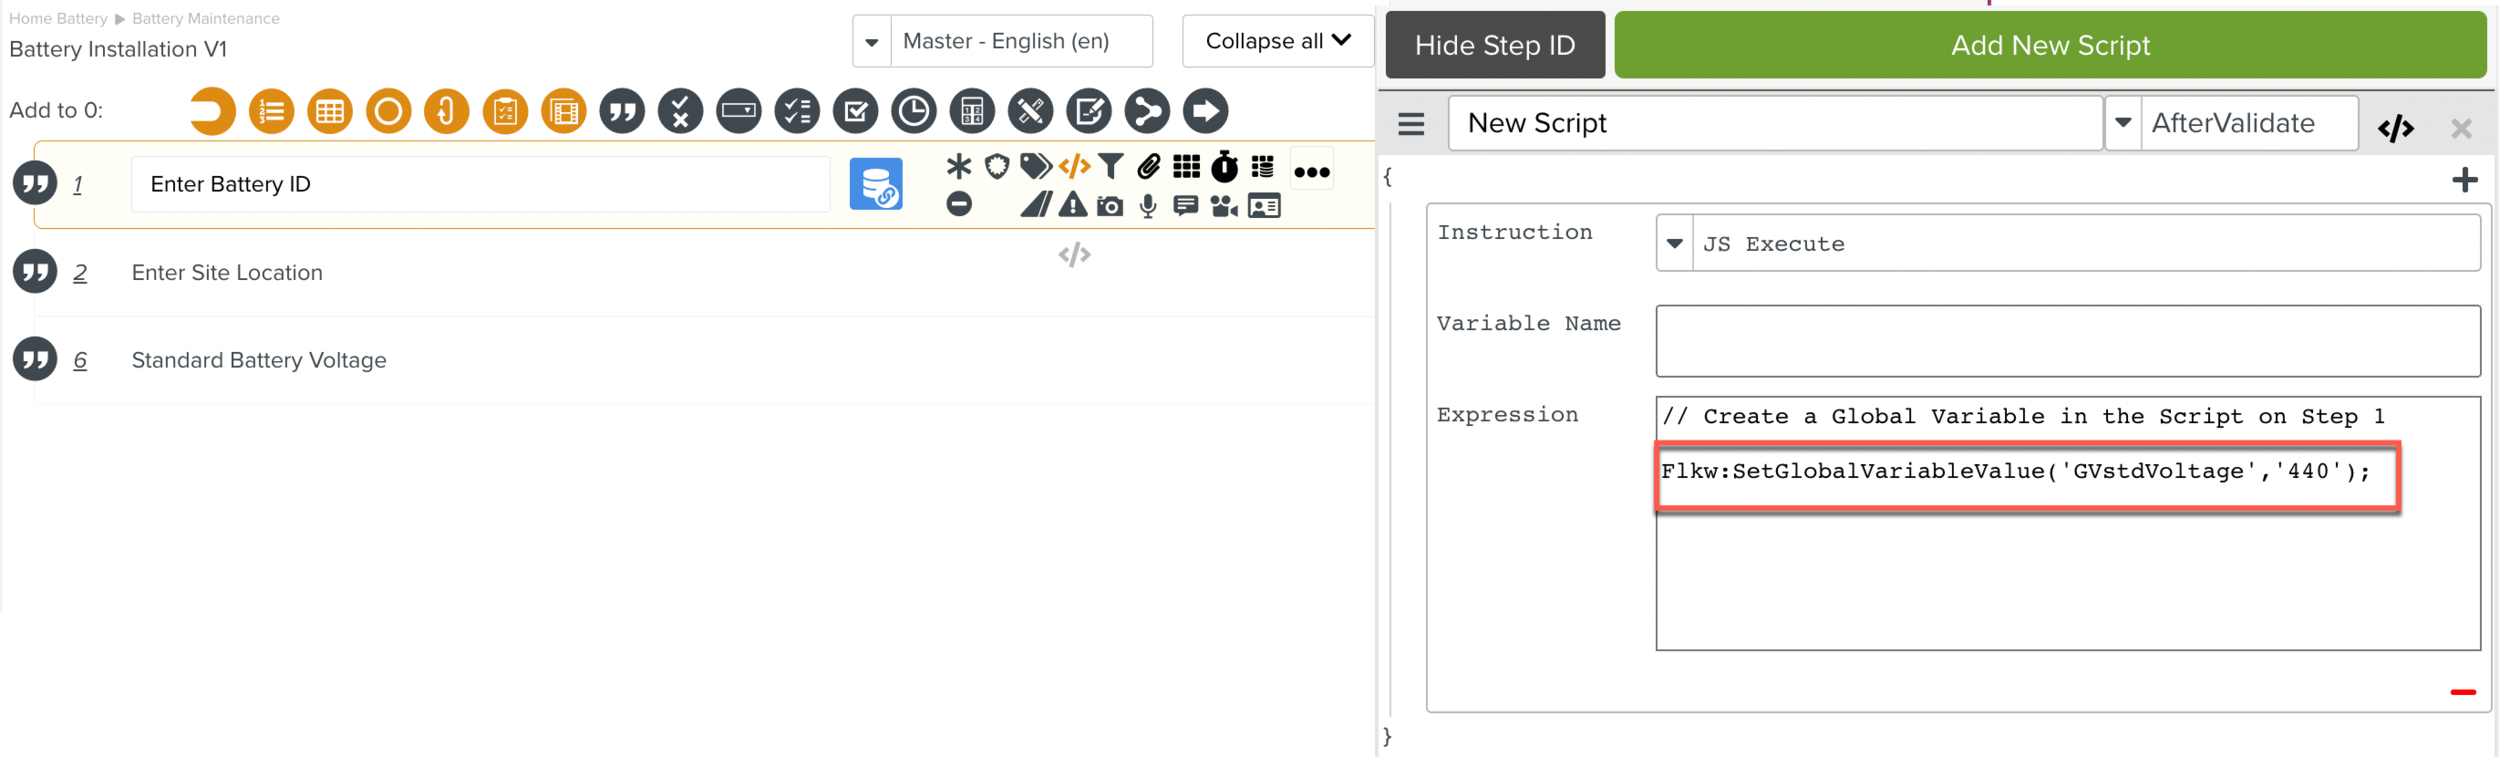2500x757 pixels.
Task: Click the Hide Step ID button
Action: [x=1495, y=45]
